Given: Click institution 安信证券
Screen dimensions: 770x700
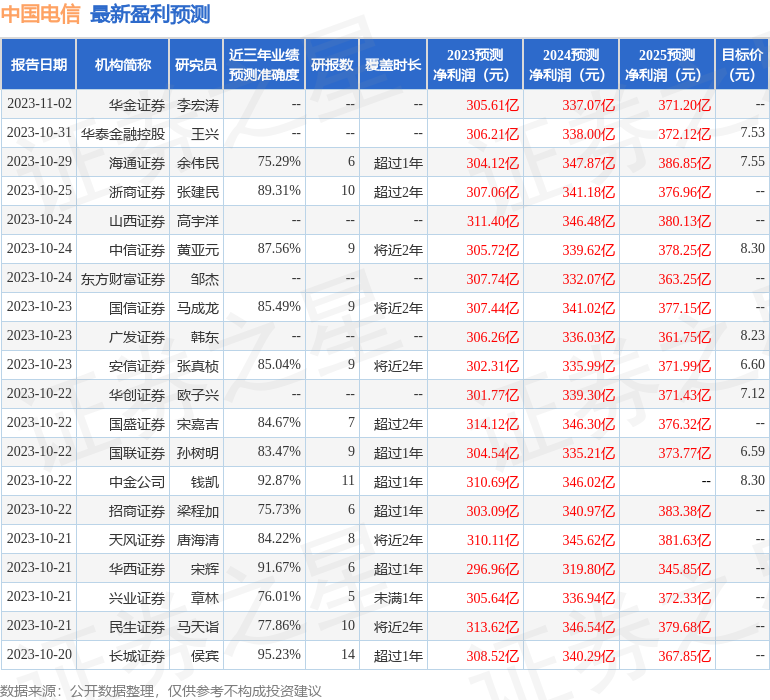Looking at the screenshot, I should coord(137,366).
